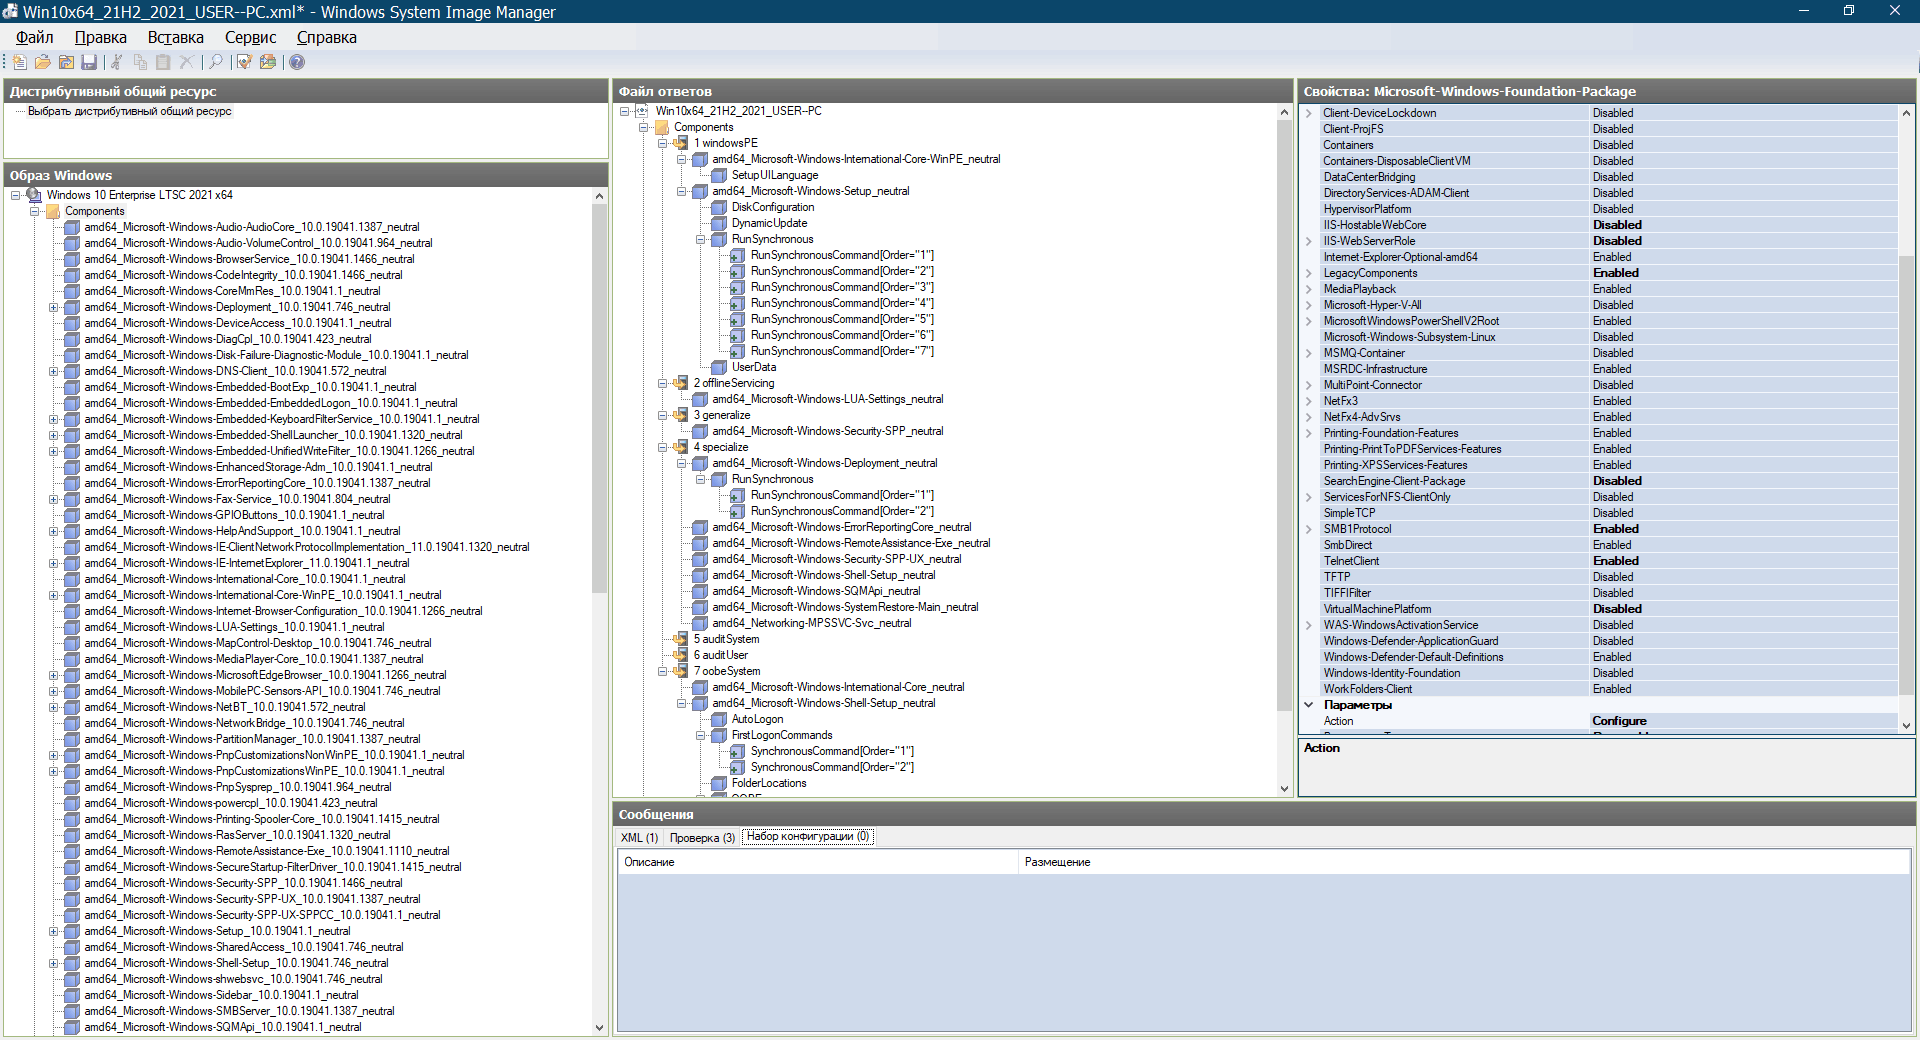
Task: Click the Win10x64_21H2_2021_USER-PC root file icon
Action: (x=642, y=111)
